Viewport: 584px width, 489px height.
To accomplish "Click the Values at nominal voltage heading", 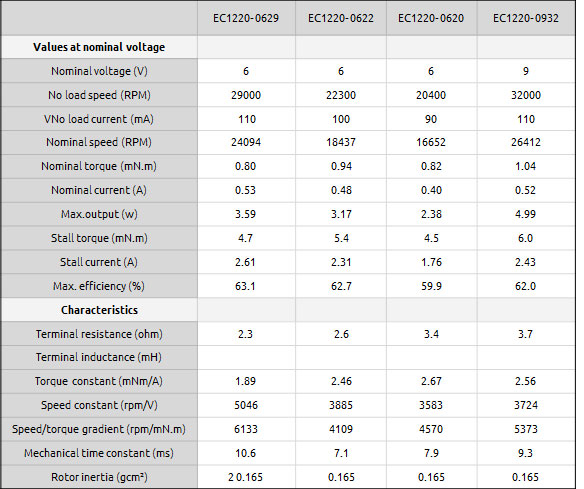I will click(99, 47).
